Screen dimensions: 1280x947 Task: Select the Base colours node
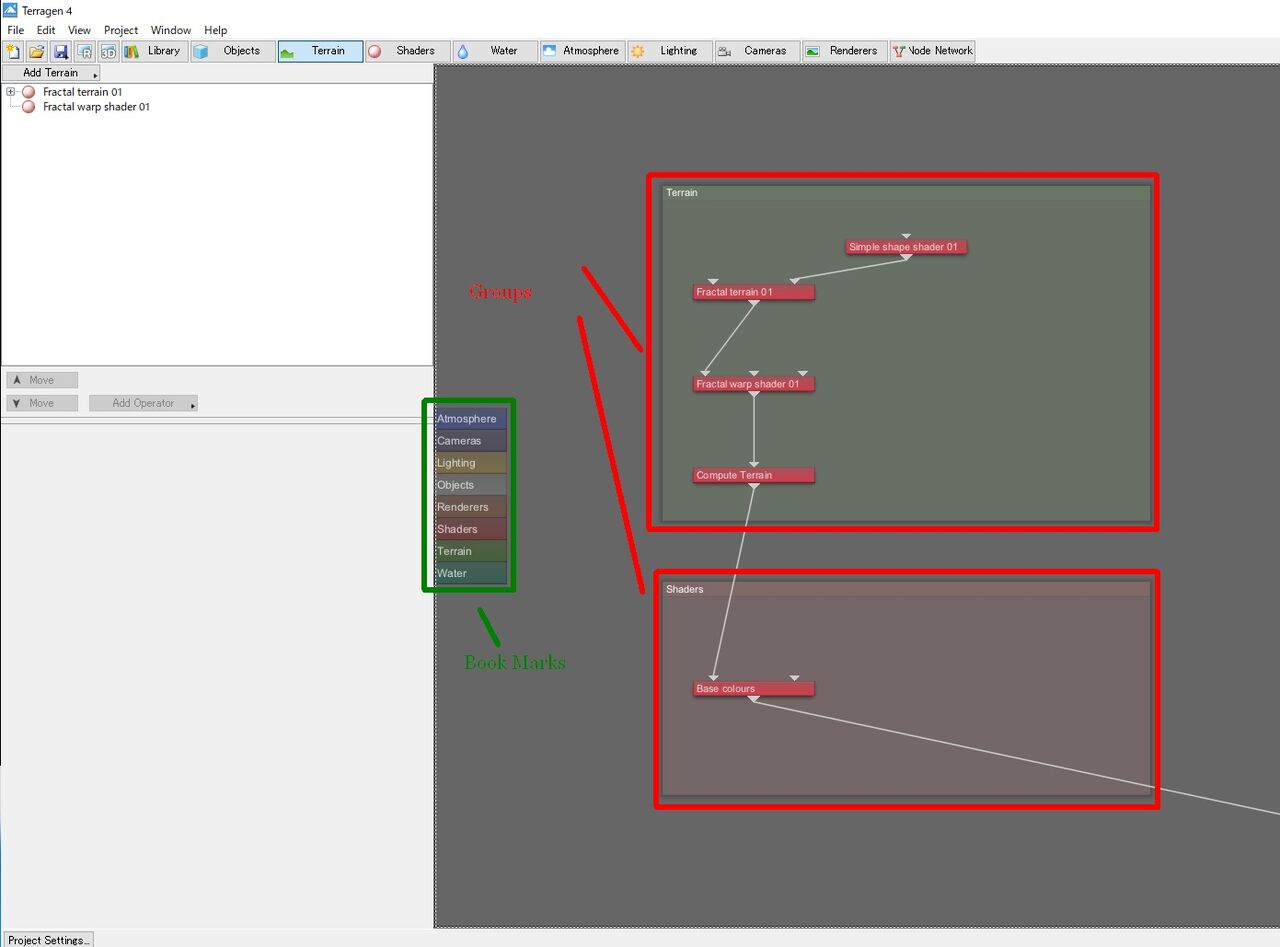click(754, 689)
